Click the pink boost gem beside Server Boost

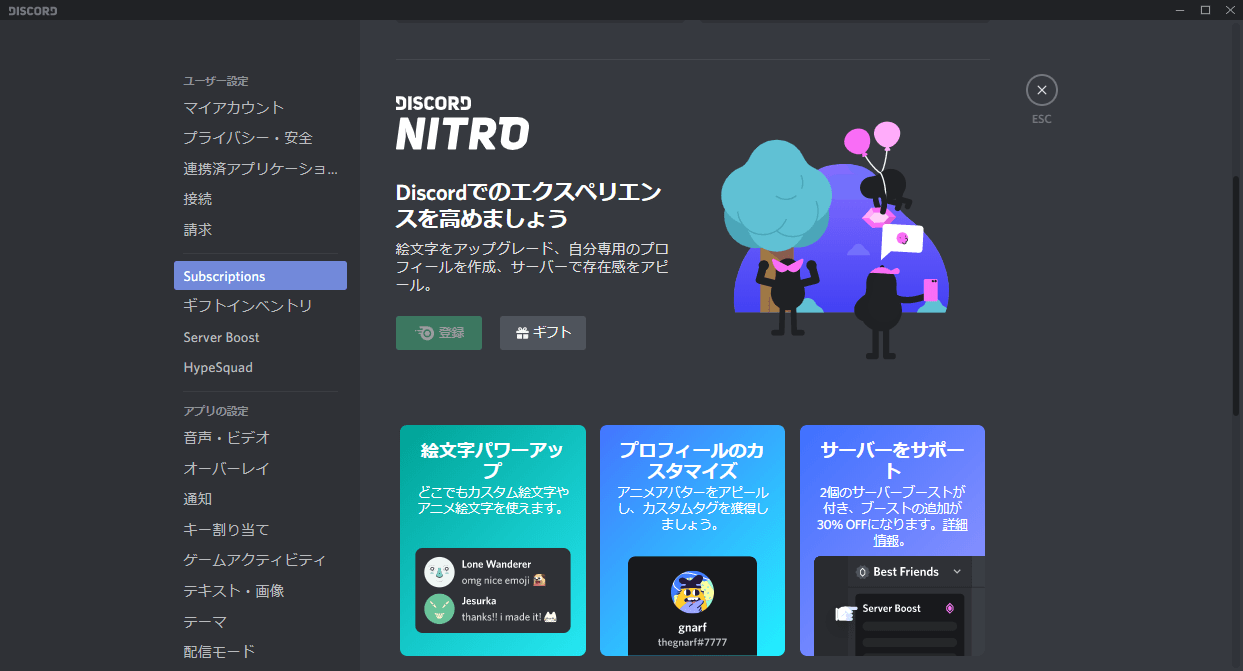[x=949, y=608]
